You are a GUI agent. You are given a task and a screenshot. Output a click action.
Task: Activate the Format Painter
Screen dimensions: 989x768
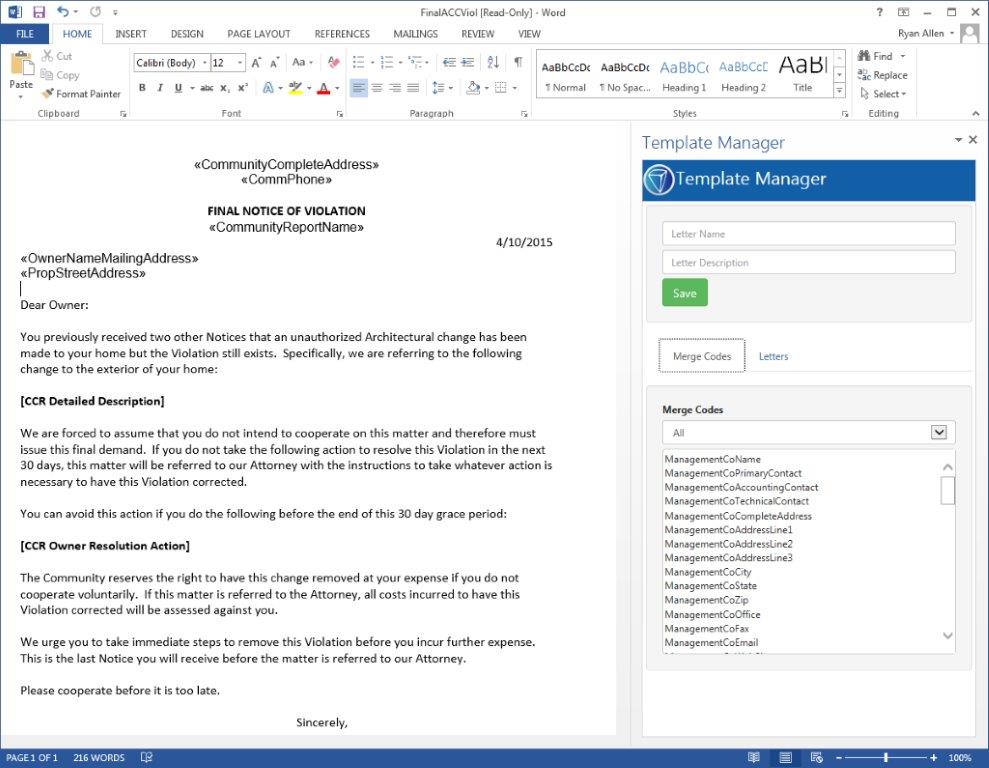coord(81,93)
